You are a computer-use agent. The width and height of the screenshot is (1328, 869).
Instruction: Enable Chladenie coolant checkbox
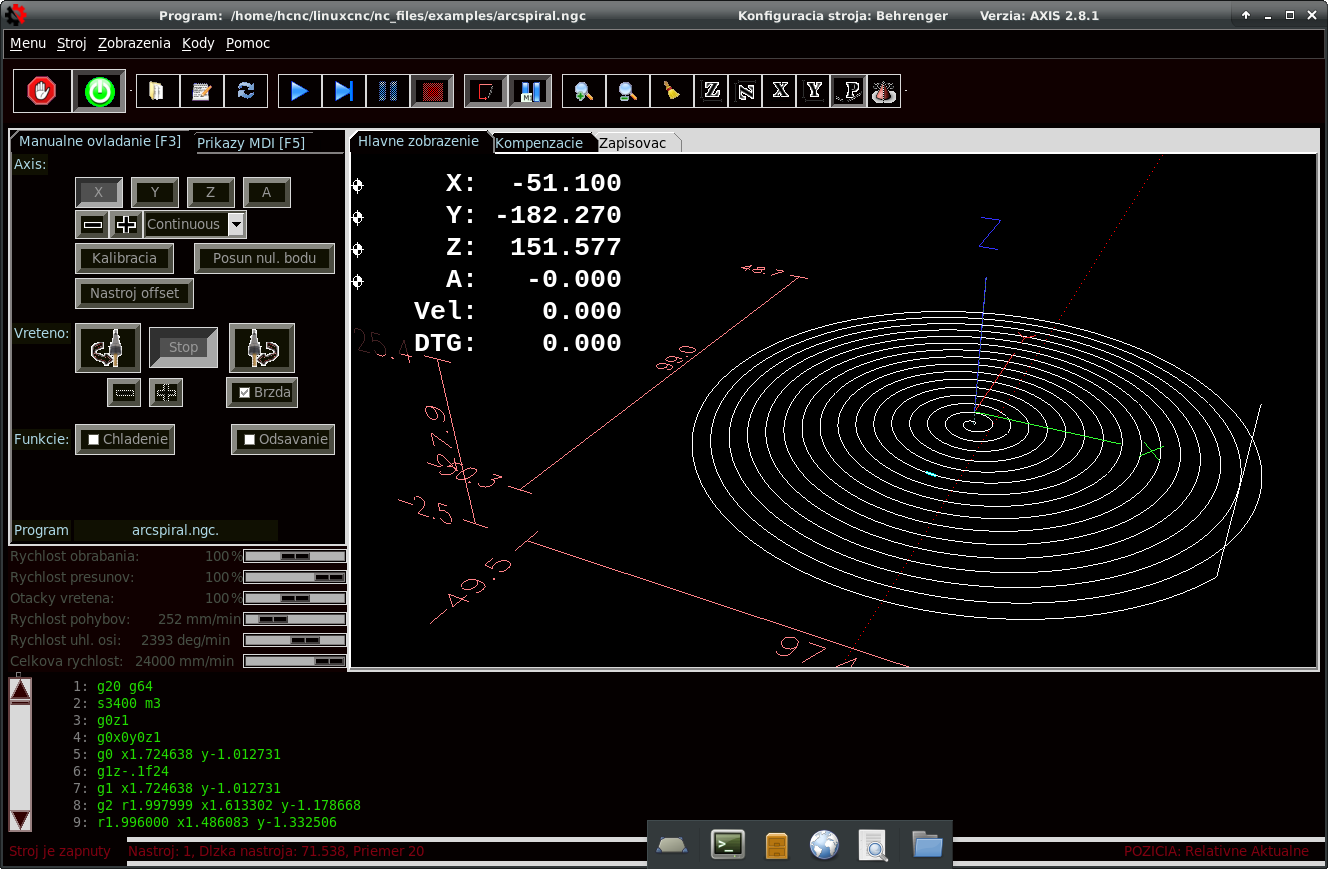[x=94, y=440]
